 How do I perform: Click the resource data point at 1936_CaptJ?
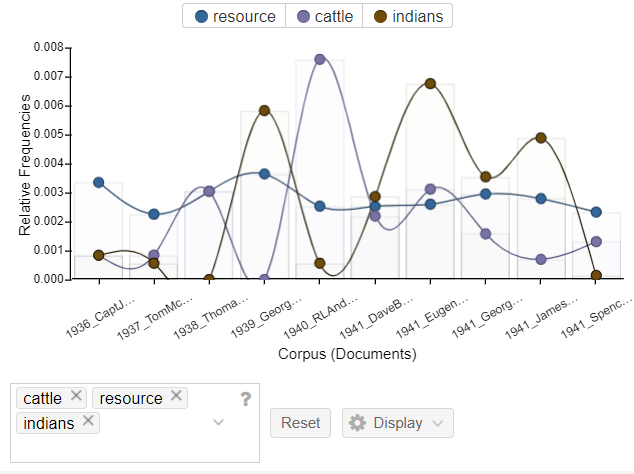98,182
